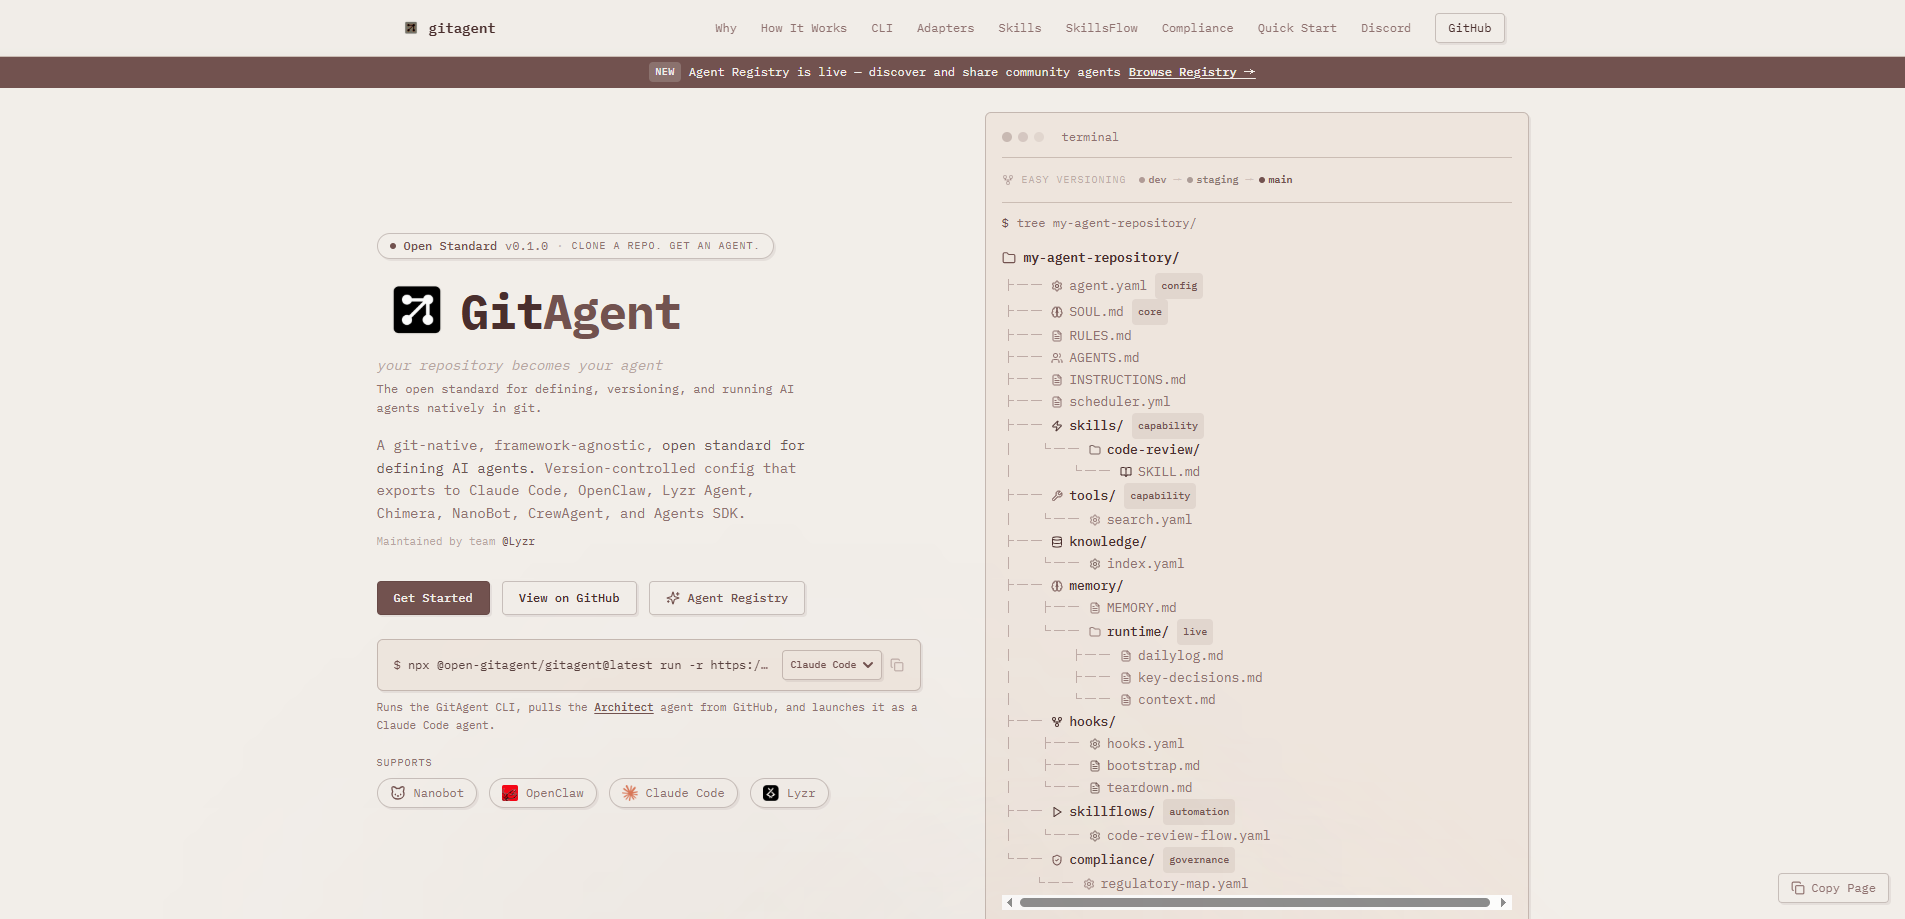Viewport: 1905px width, 919px height.
Task: Click the gitagent logo icon in header
Action: click(x=411, y=28)
